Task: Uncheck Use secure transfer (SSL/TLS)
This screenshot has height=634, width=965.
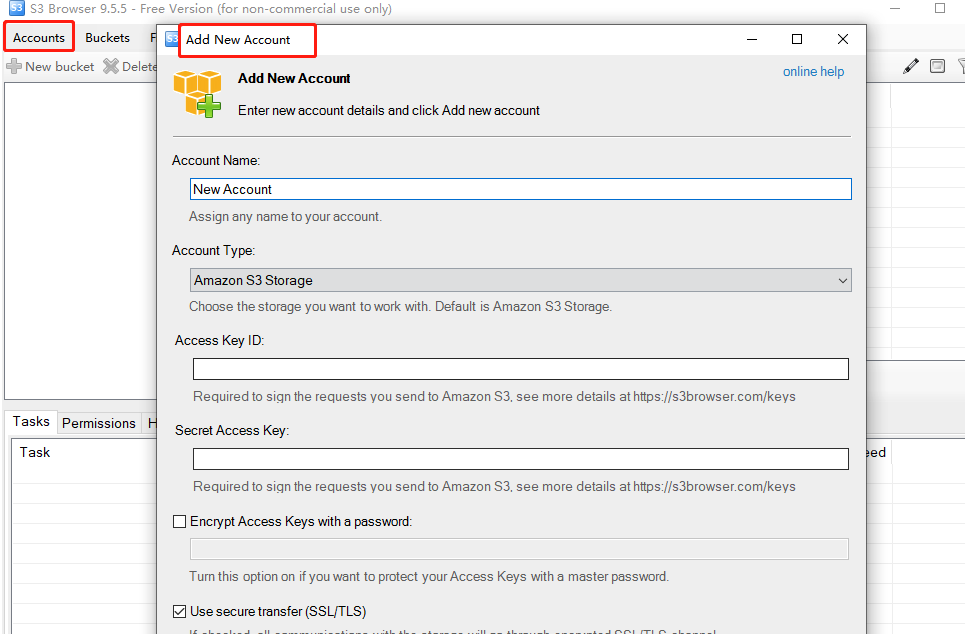Action: [179, 611]
